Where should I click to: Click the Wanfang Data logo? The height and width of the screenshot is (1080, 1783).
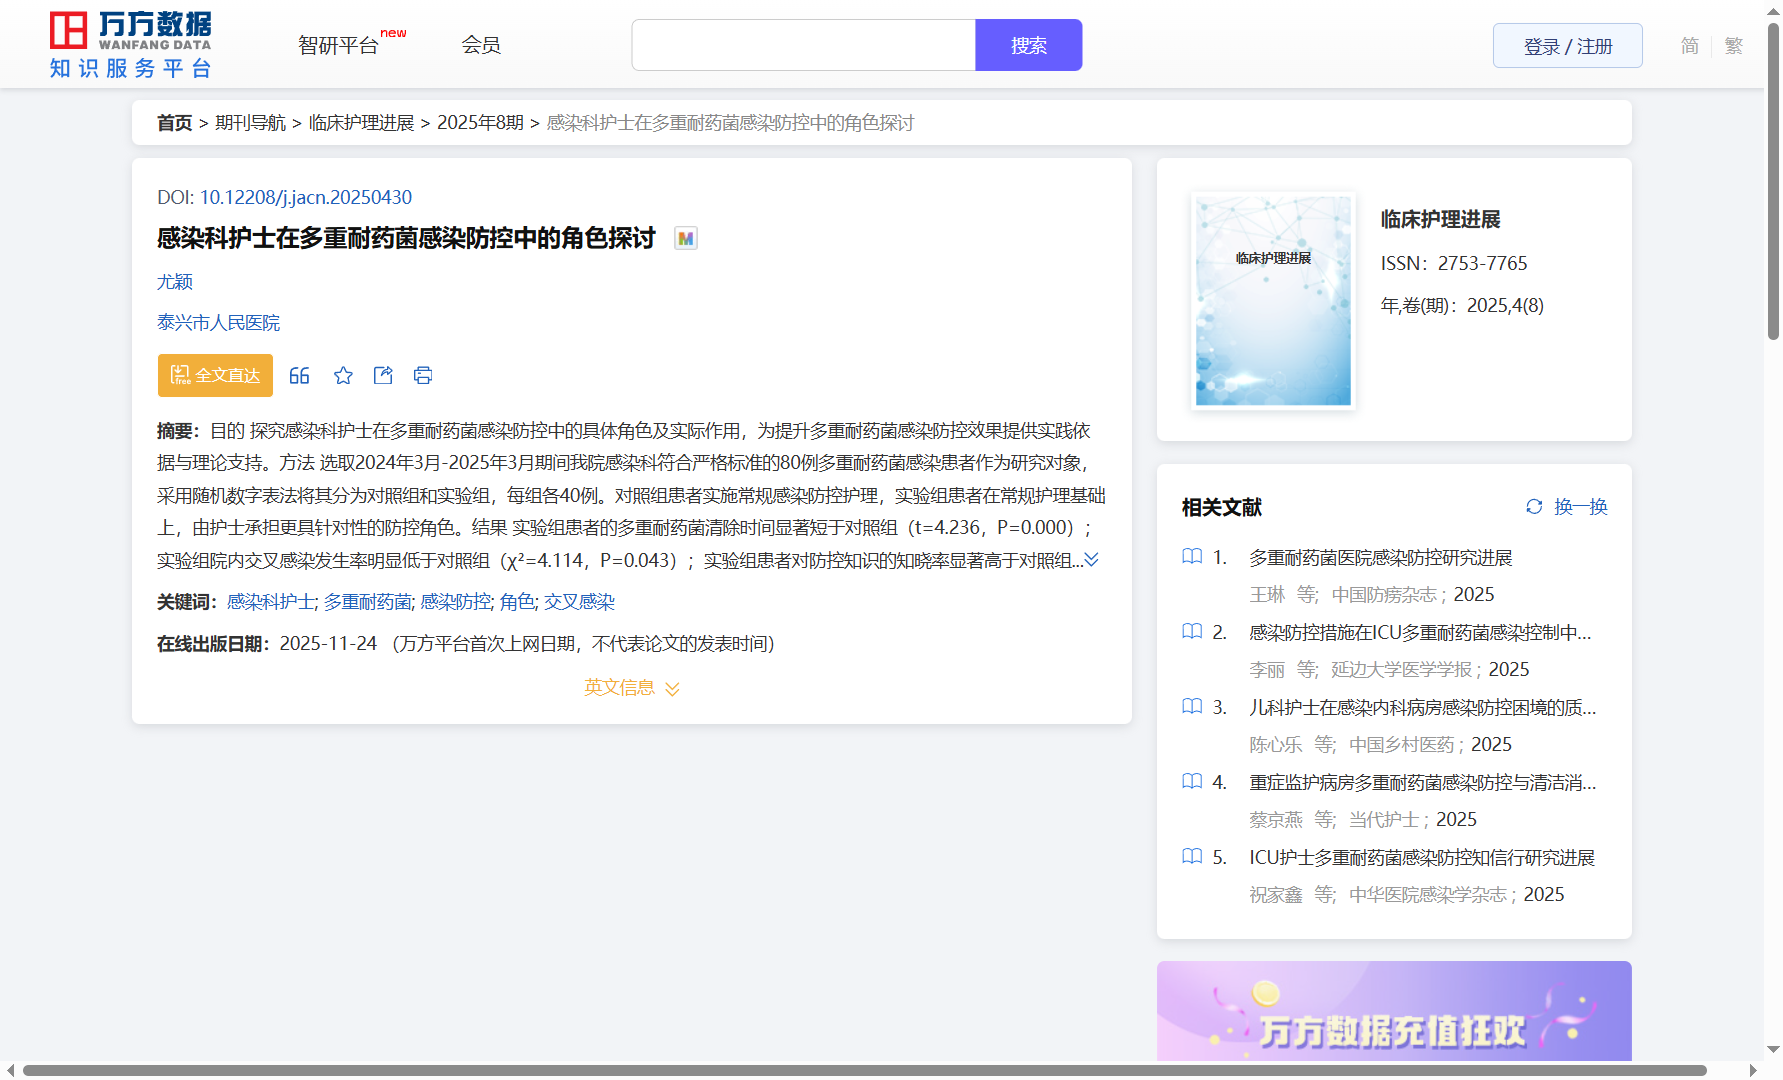point(130,45)
